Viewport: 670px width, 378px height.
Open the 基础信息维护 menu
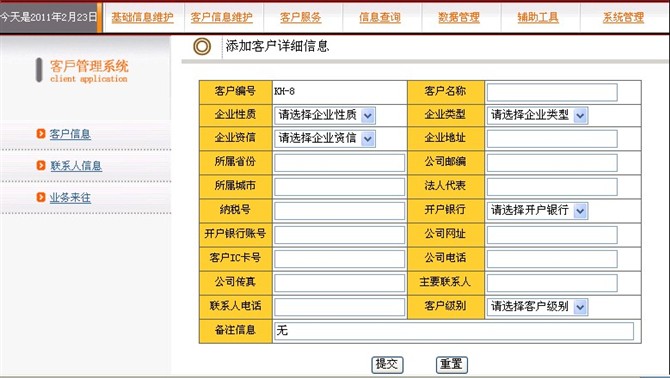point(143,18)
